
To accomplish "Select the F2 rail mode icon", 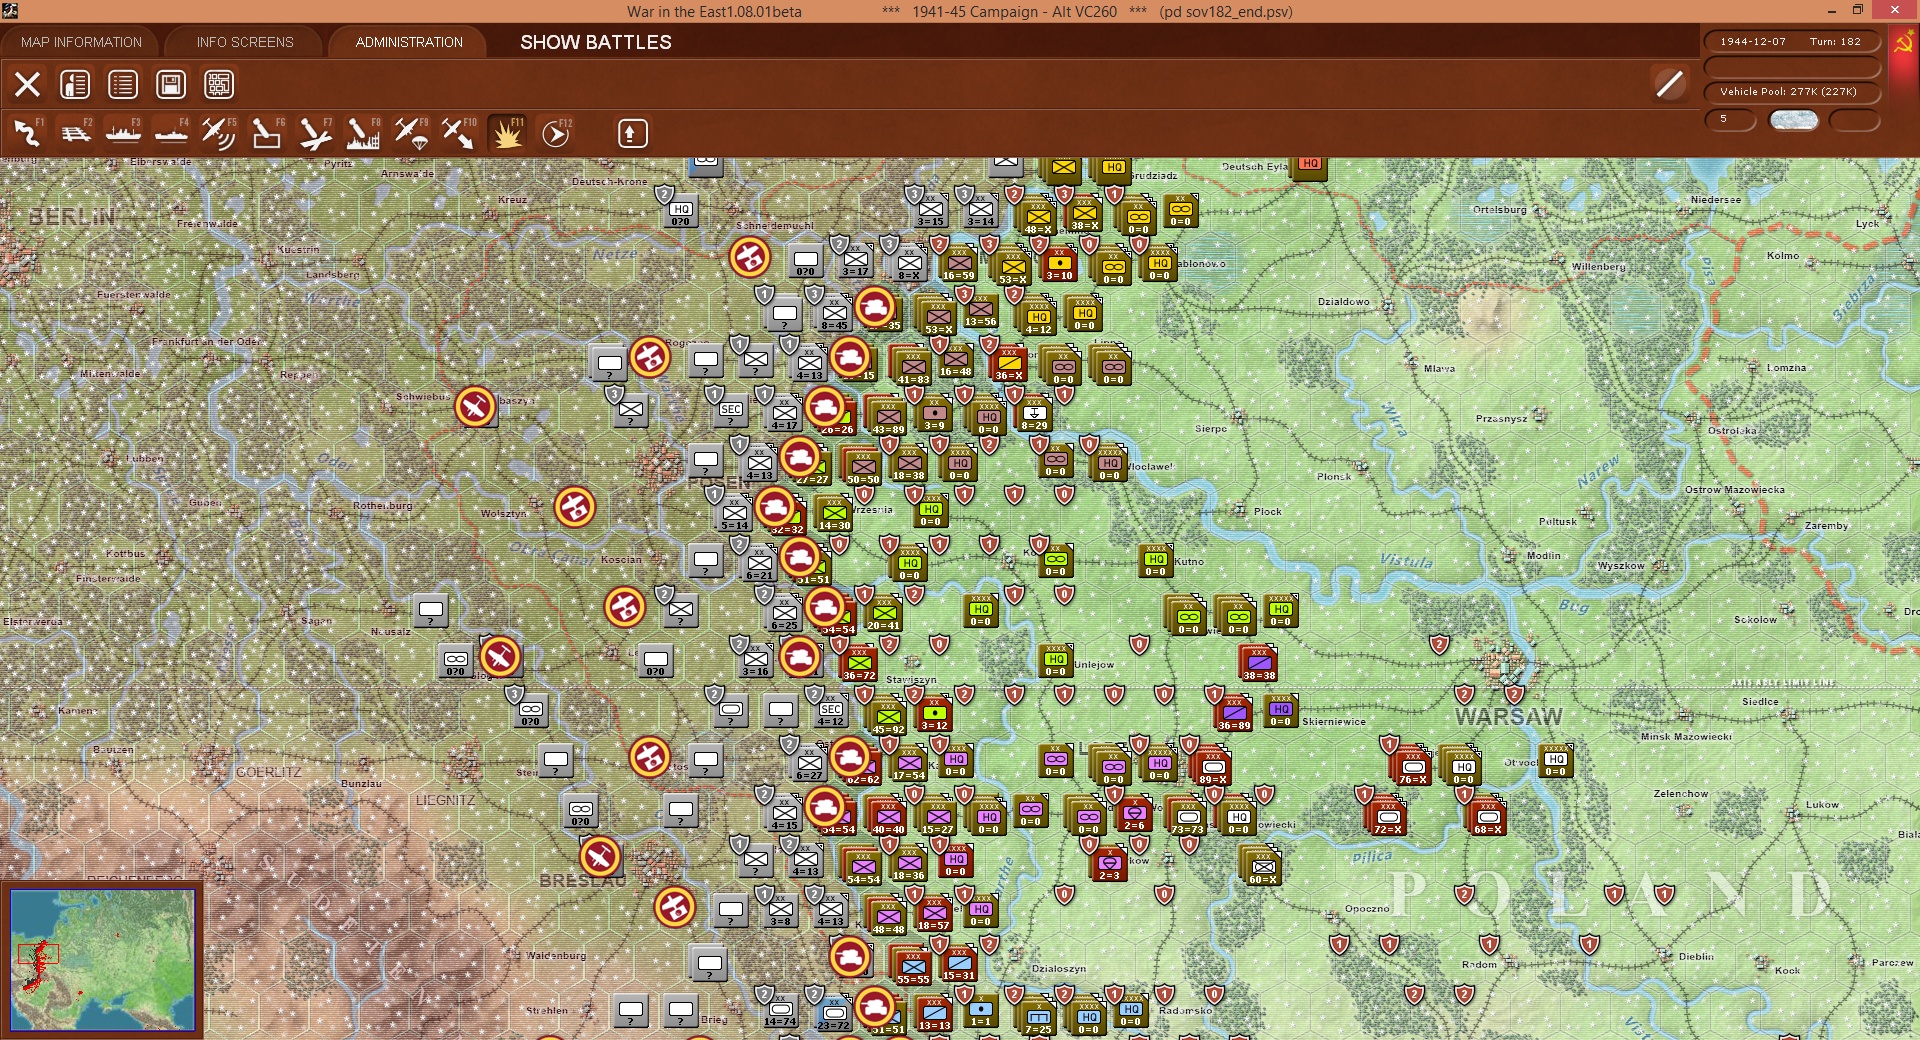I will click(75, 133).
